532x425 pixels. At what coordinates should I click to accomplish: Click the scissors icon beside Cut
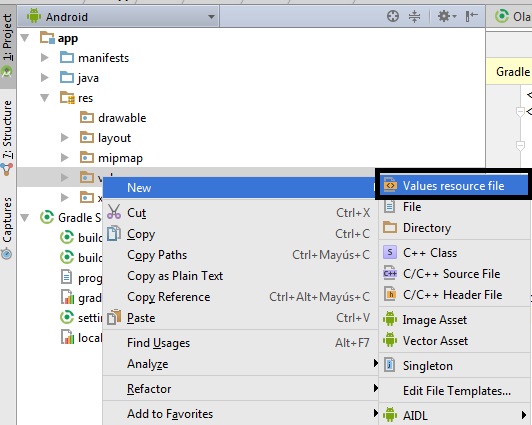pyautogui.click(x=114, y=212)
